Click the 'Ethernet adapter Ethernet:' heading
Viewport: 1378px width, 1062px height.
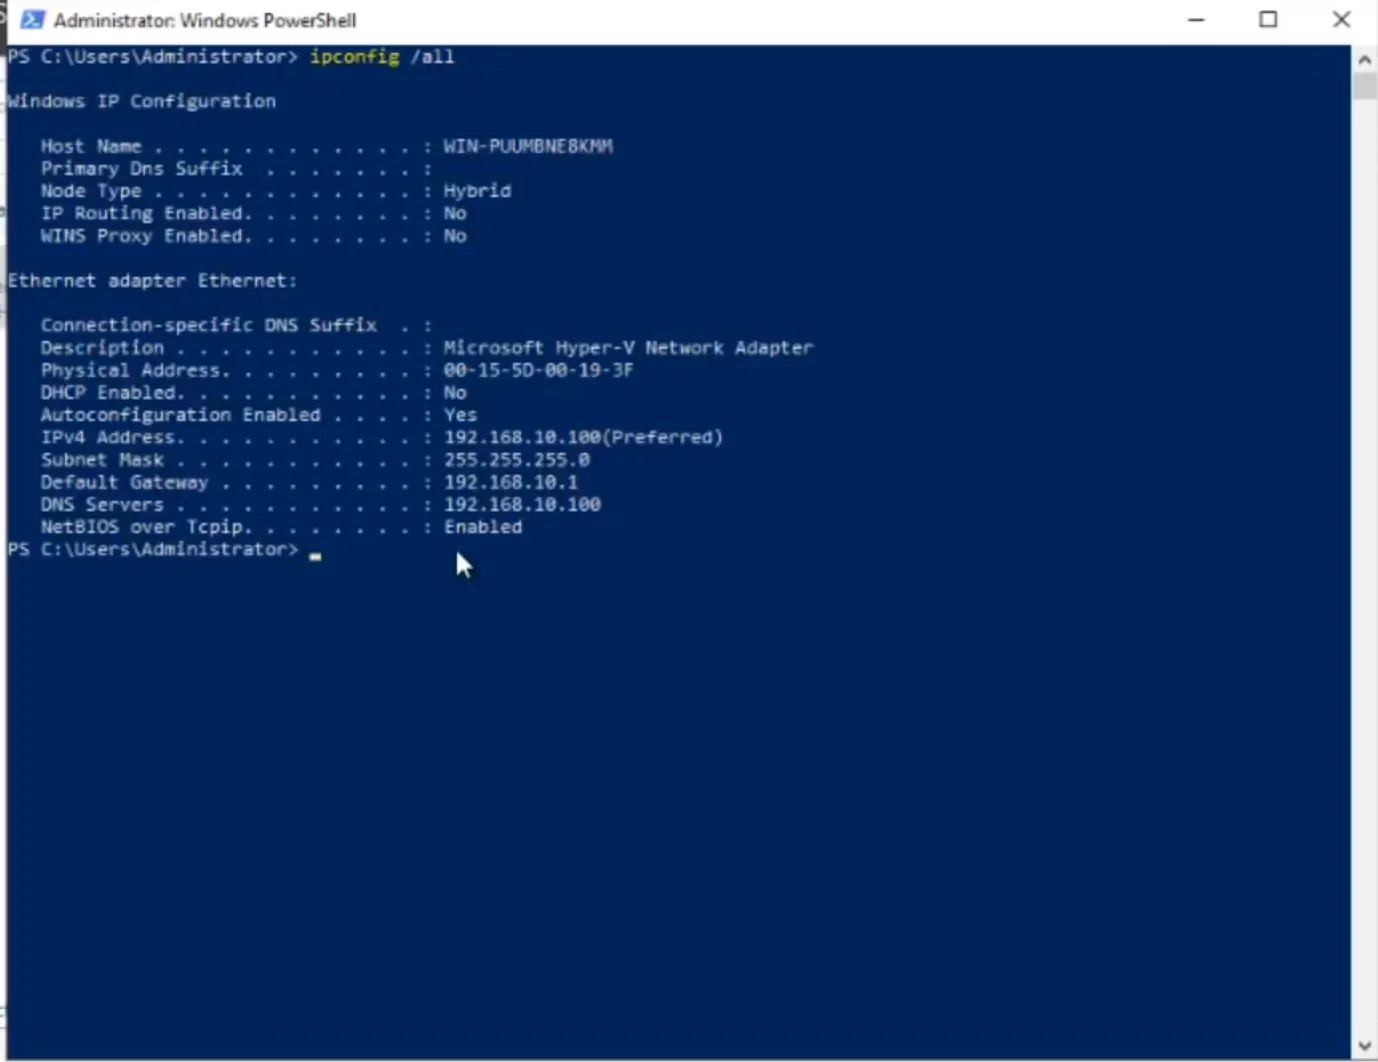click(x=152, y=281)
